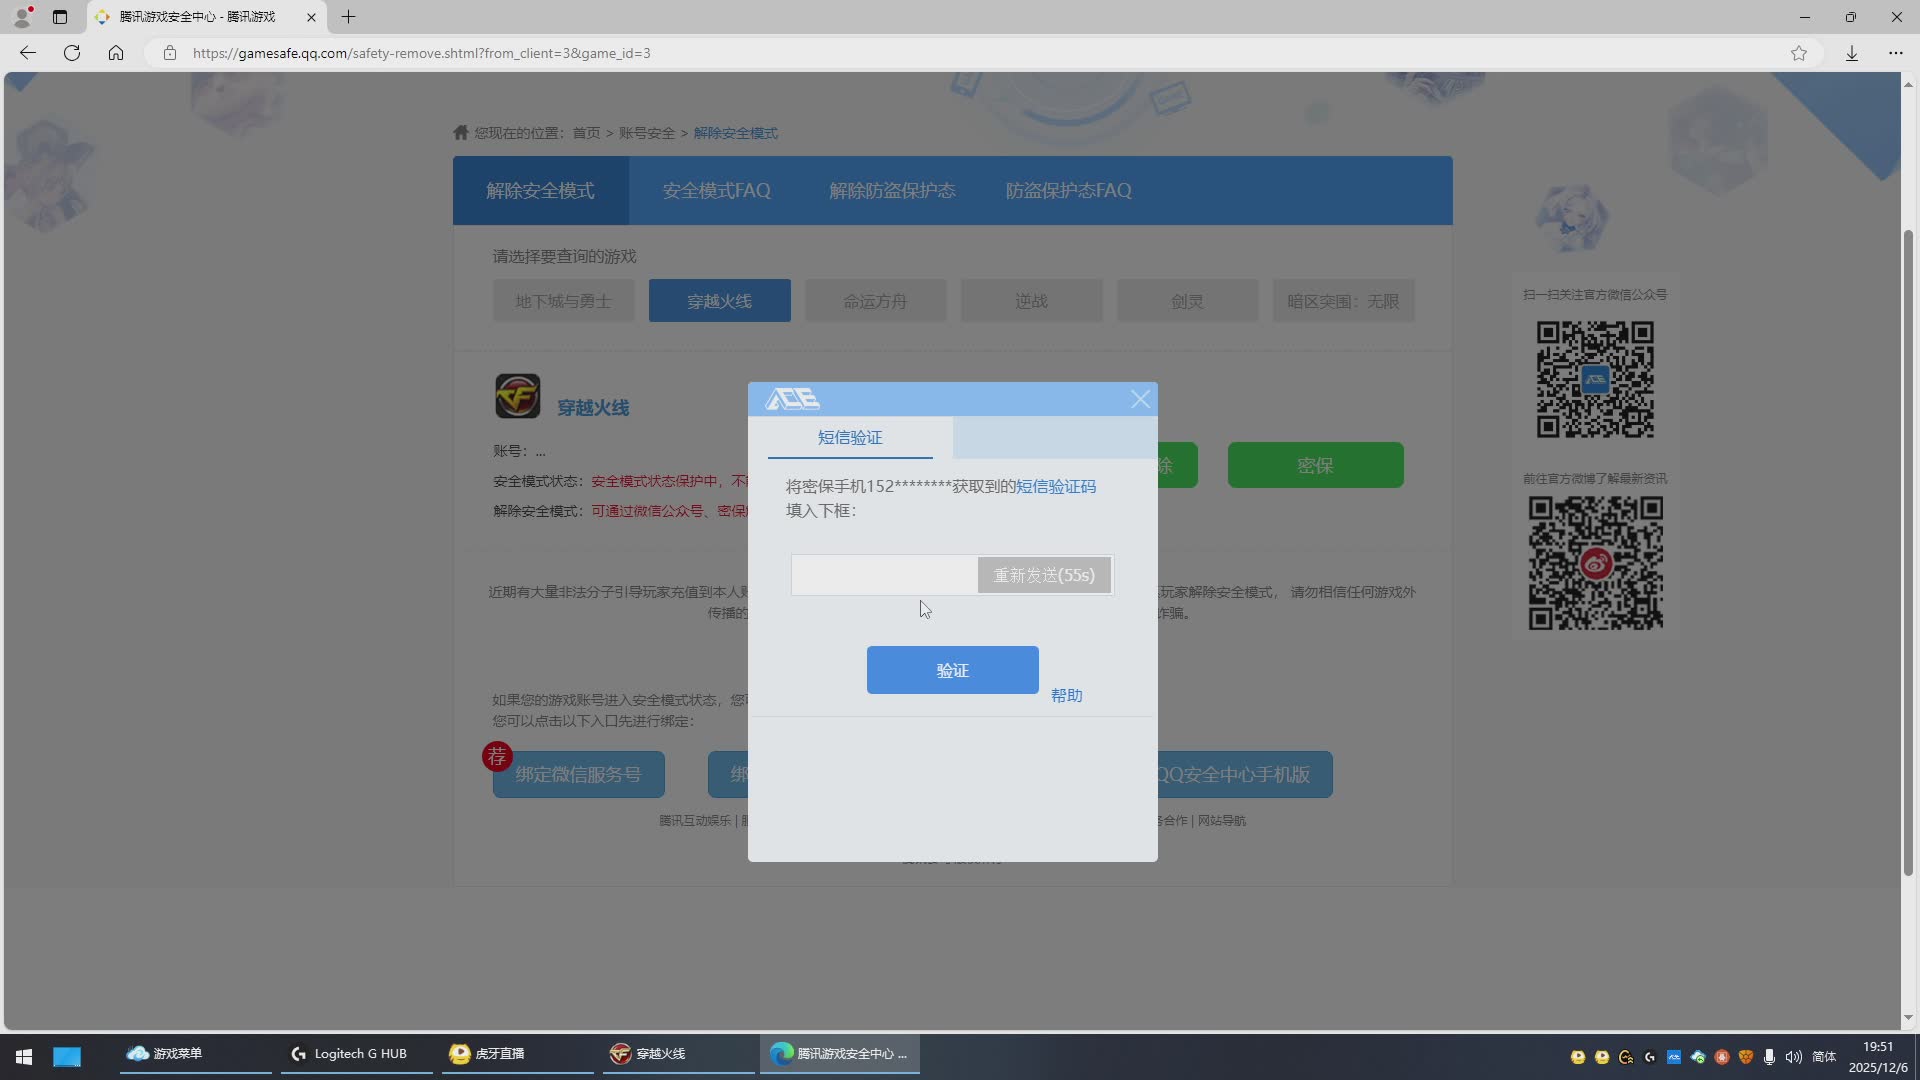
Task: Open Logitech G HUB from taskbar
Action: click(350, 1054)
